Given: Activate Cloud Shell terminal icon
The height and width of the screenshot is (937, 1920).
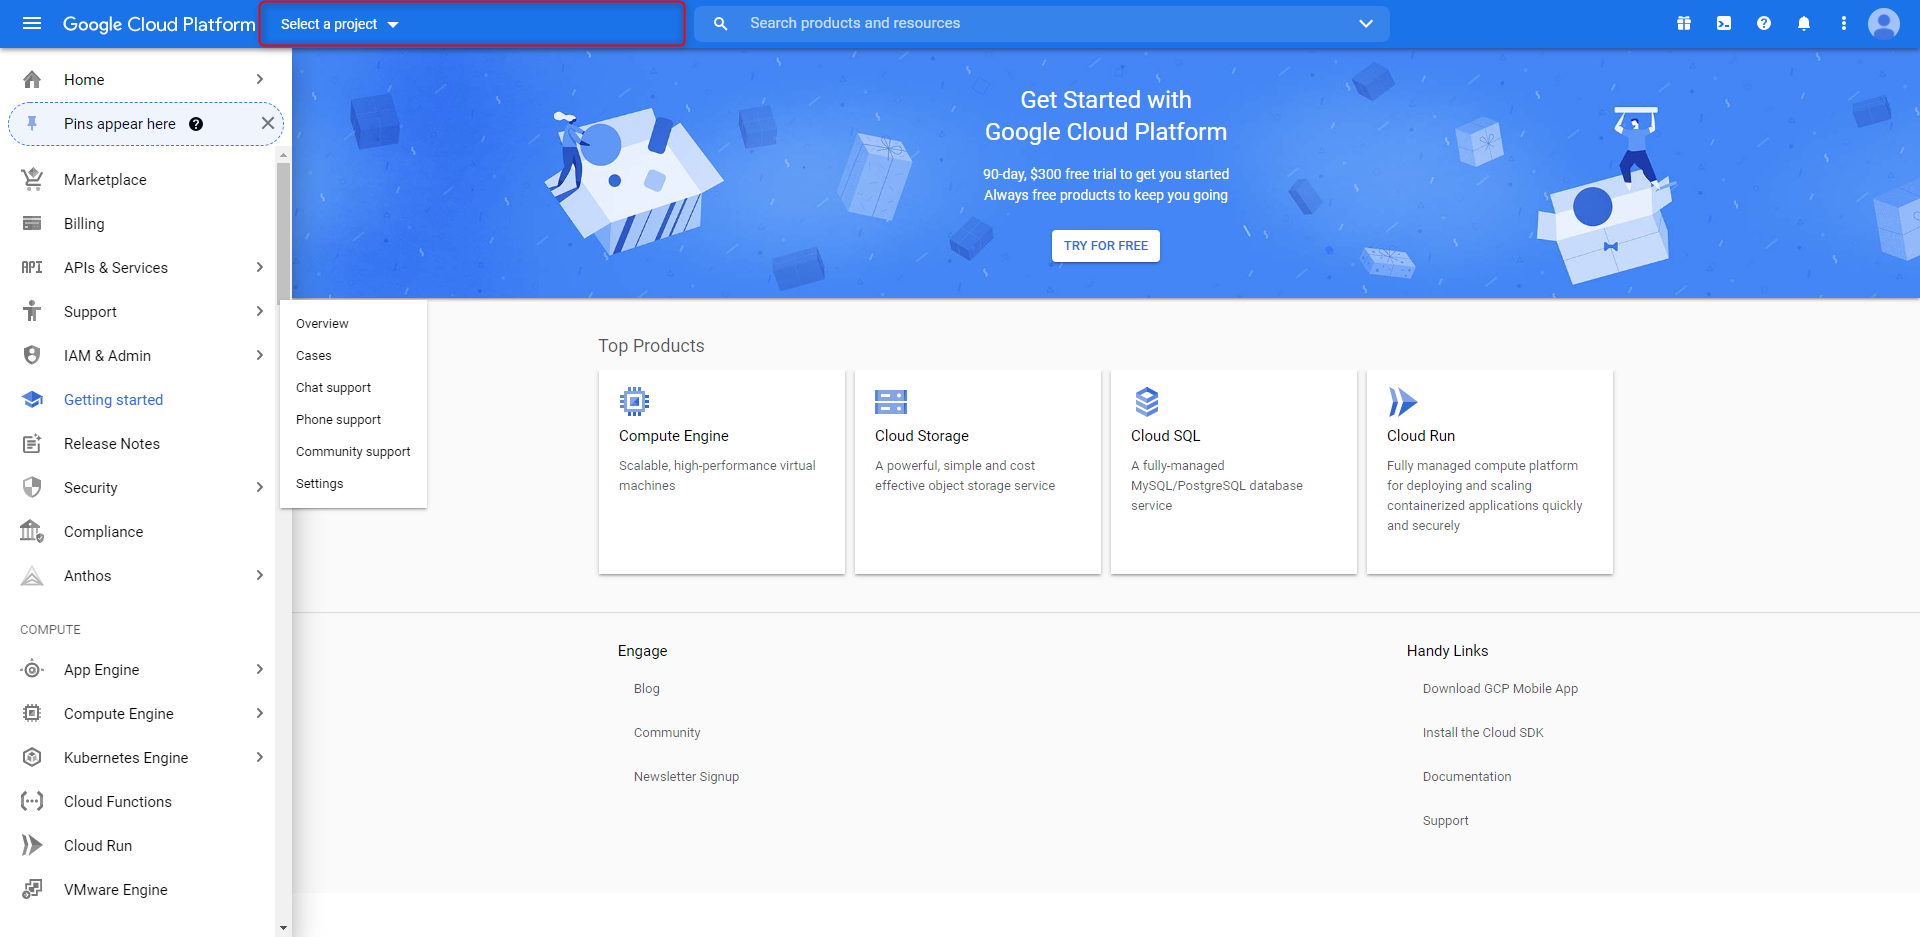Looking at the screenshot, I should click(x=1724, y=23).
